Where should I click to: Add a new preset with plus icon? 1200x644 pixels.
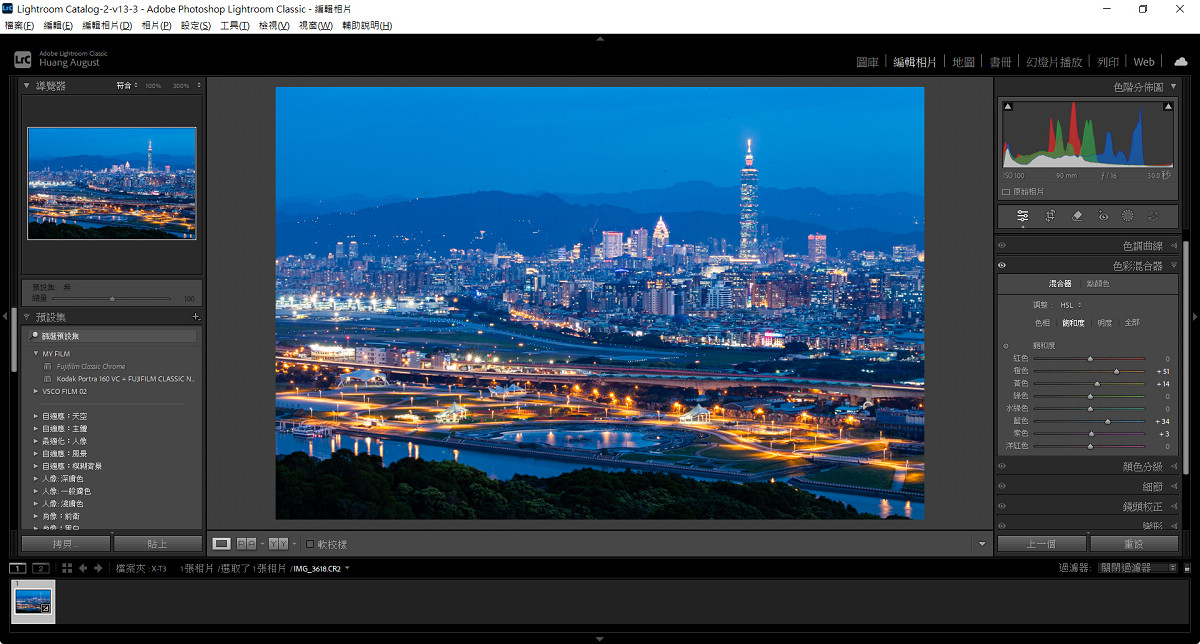point(196,317)
